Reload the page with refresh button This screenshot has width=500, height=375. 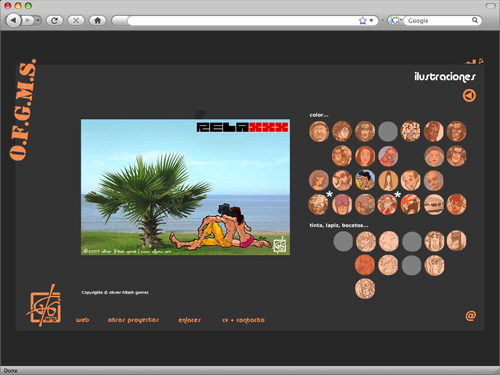coord(55,21)
